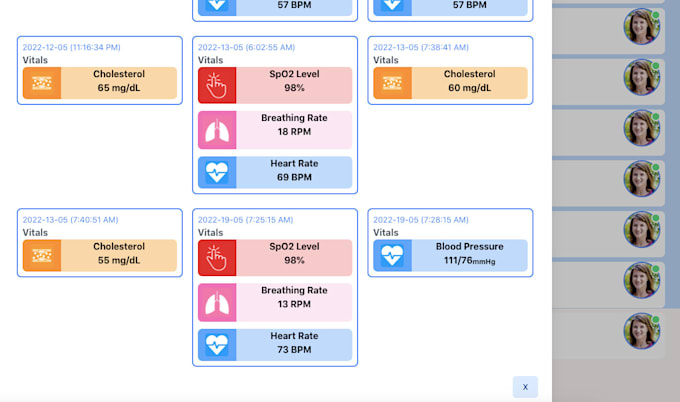Close the vitals popup with X button

[x=525, y=387]
